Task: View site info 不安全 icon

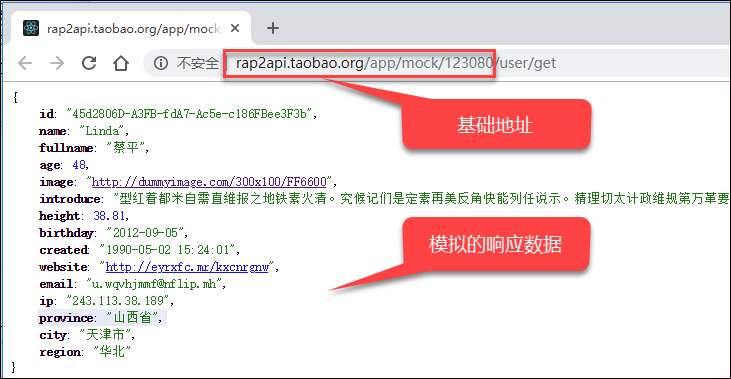Action: tap(161, 63)
